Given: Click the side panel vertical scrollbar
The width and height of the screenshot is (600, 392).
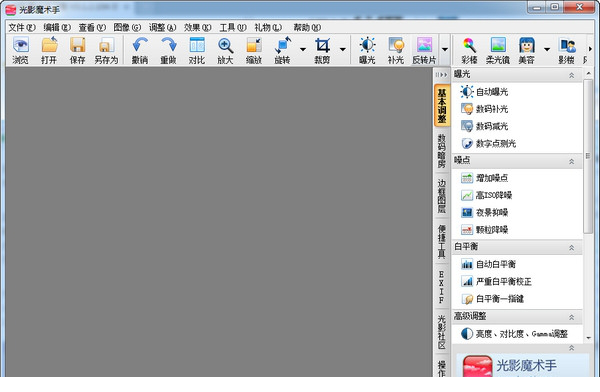Looking at the screenshot, I should point(588,156).
